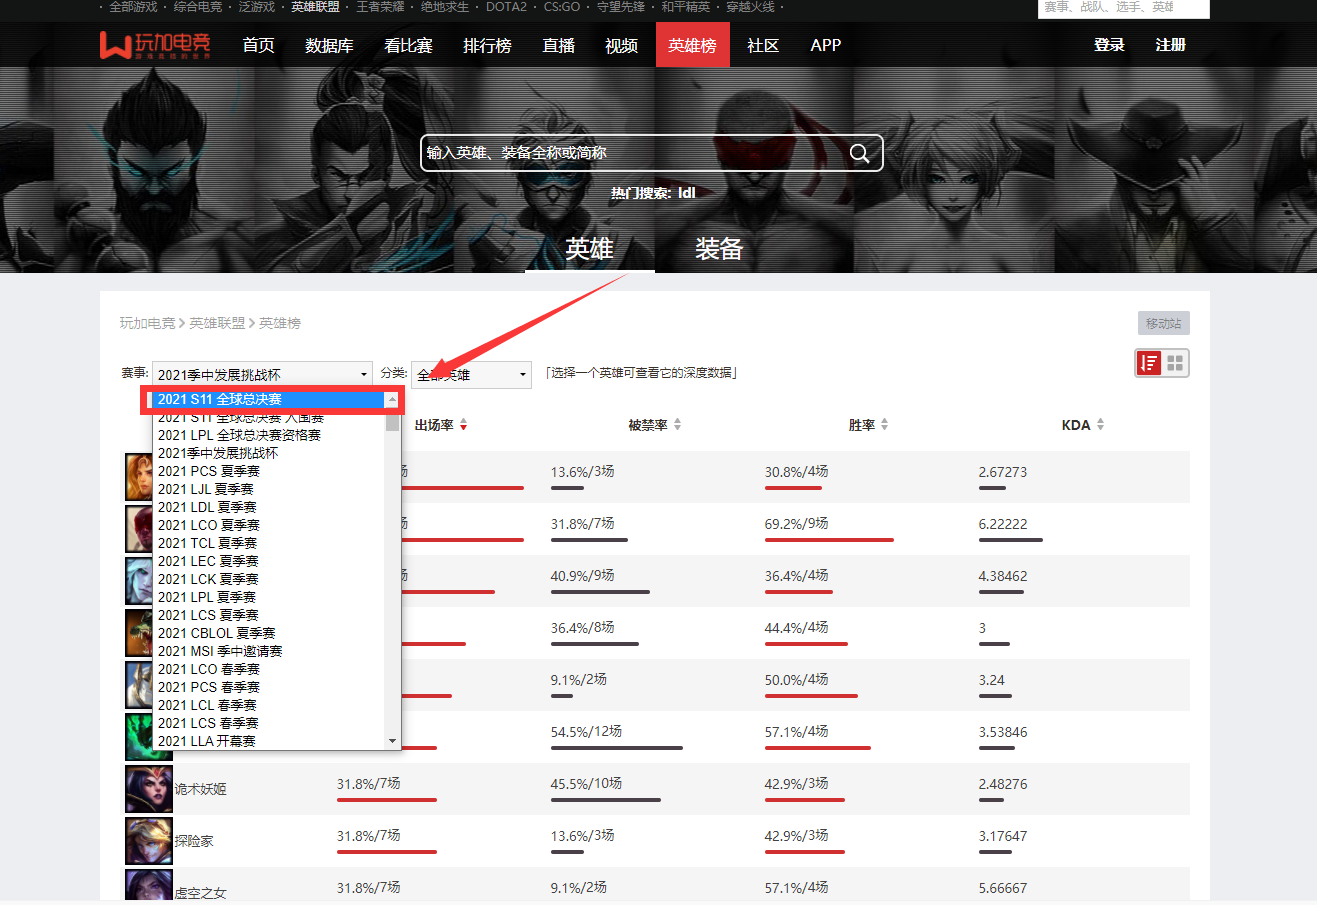Click hero portrait in the 3.53846 KDA row

click(x=138, y=737)
